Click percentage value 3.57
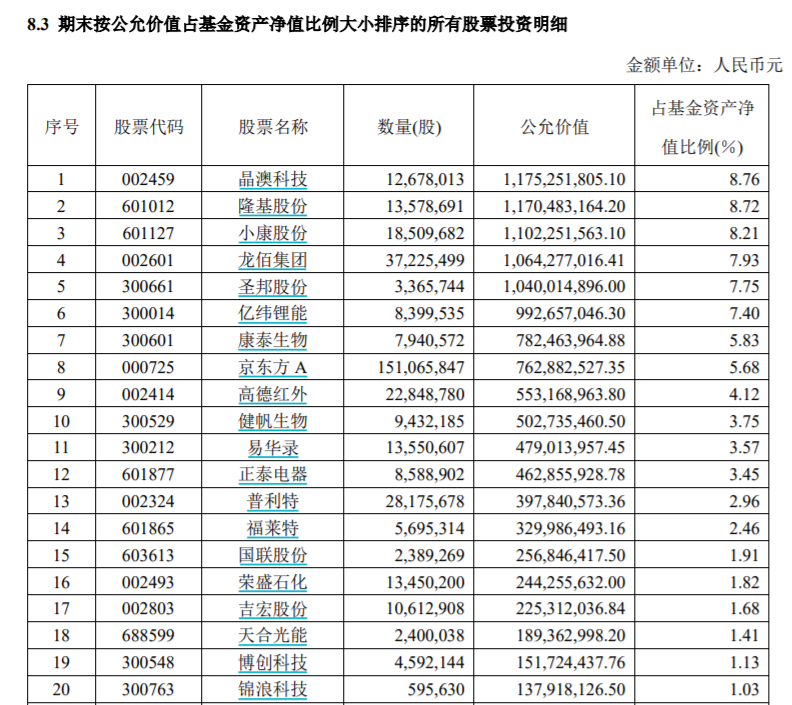 pos(744,448)
